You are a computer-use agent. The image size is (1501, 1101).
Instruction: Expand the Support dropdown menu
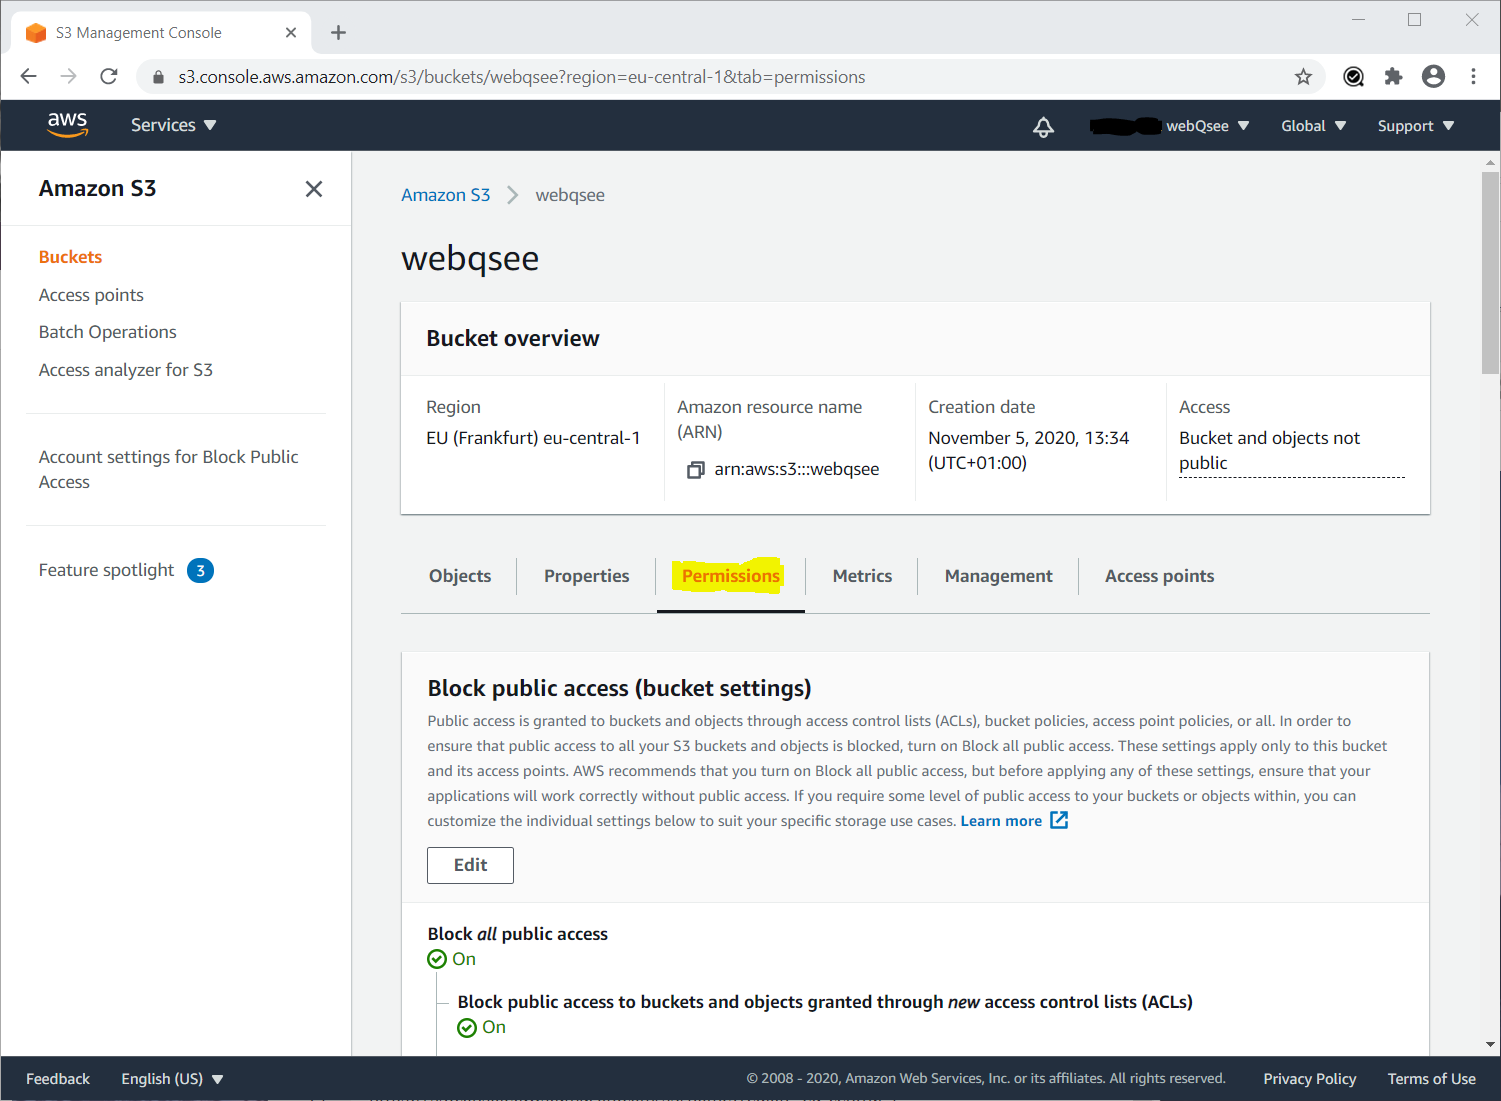pyautogui.click(x=1415, y=126)
